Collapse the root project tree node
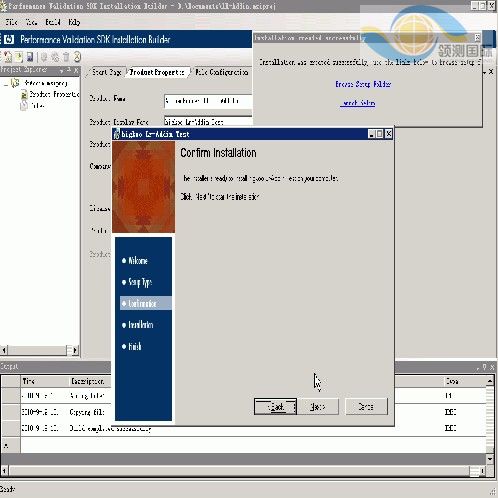The image size is (498, 498). 6,84
